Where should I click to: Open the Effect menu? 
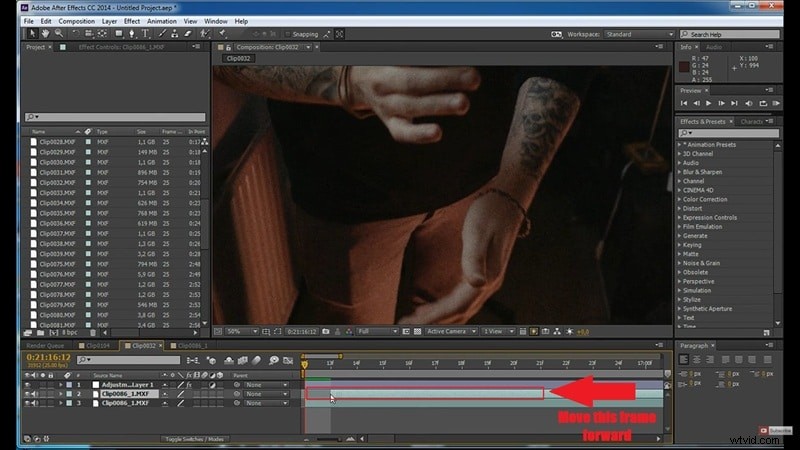[x=132, y=21]
